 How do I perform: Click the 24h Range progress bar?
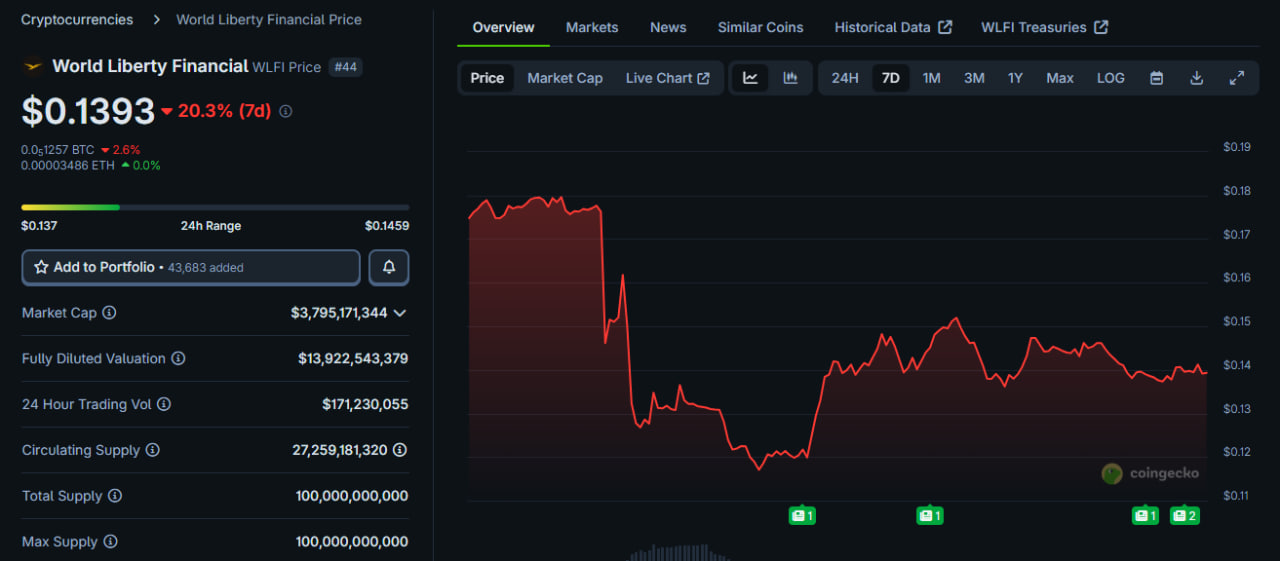pyautogui.click(x=215, y=207)
